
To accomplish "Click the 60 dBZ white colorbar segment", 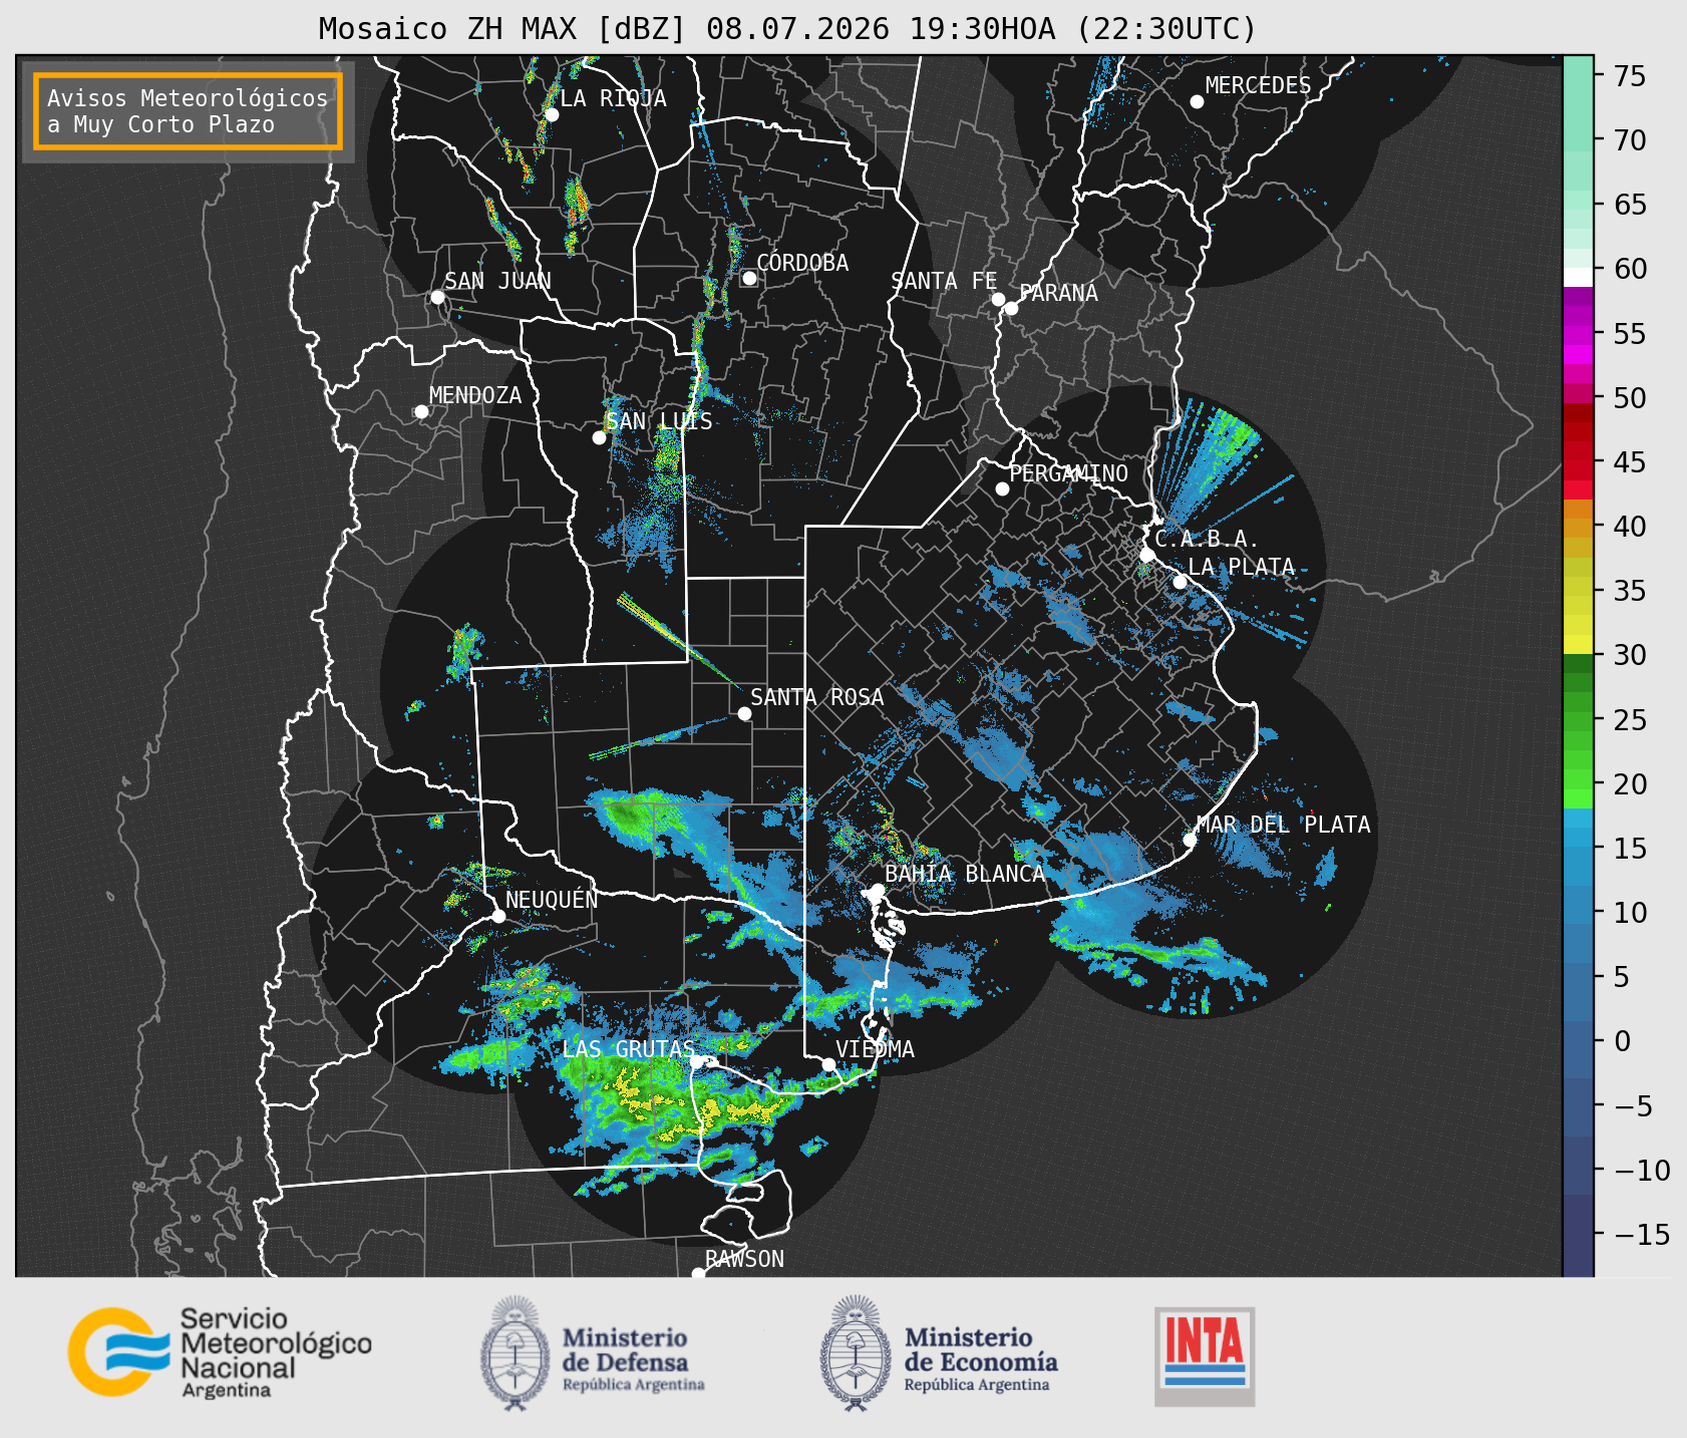I will (1578, 277).
